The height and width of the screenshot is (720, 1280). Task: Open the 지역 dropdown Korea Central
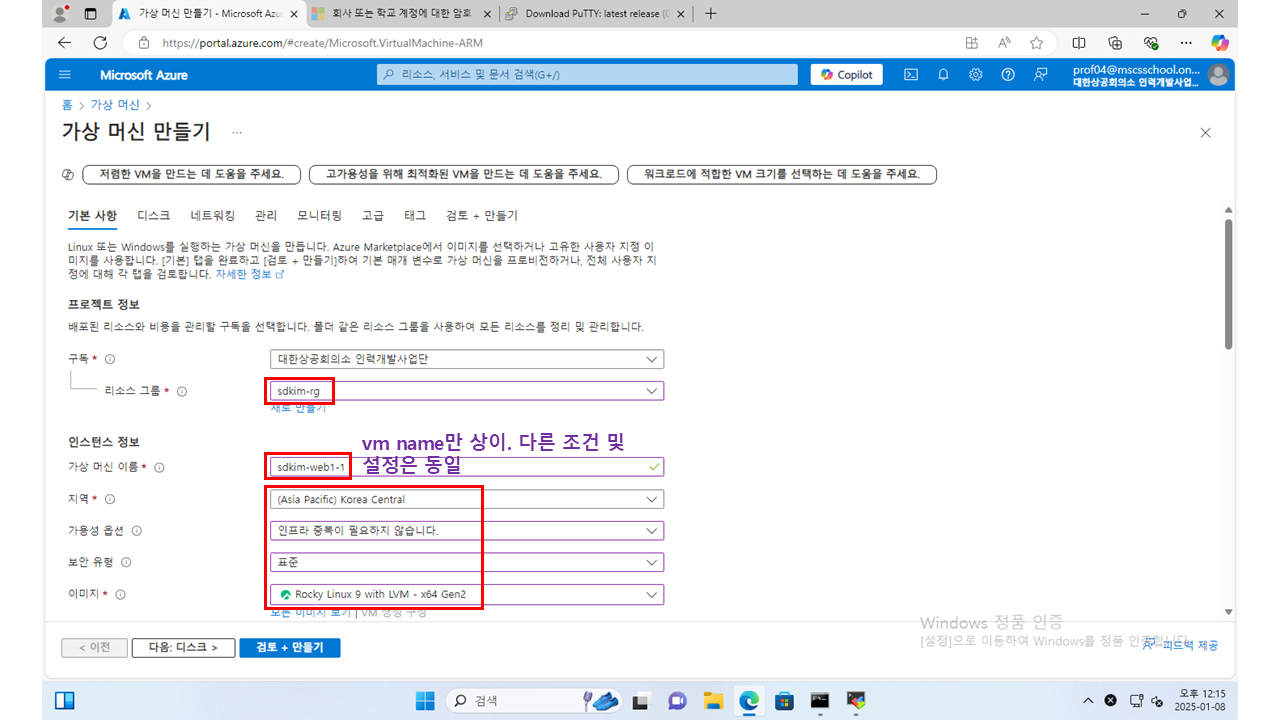tap(467, 499)
